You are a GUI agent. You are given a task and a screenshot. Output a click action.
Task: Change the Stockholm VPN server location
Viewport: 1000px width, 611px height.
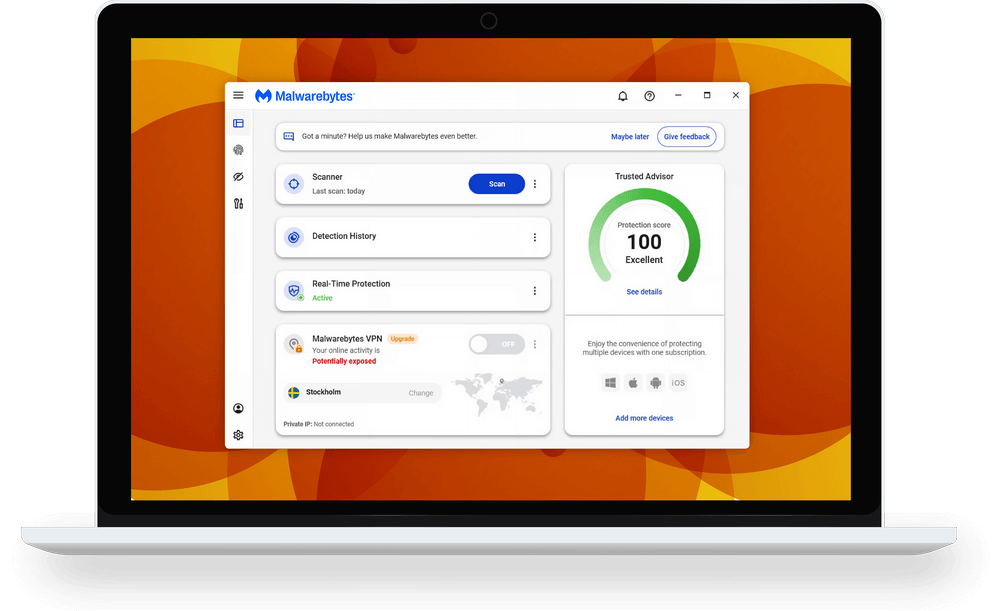click(x=421, y=393)
